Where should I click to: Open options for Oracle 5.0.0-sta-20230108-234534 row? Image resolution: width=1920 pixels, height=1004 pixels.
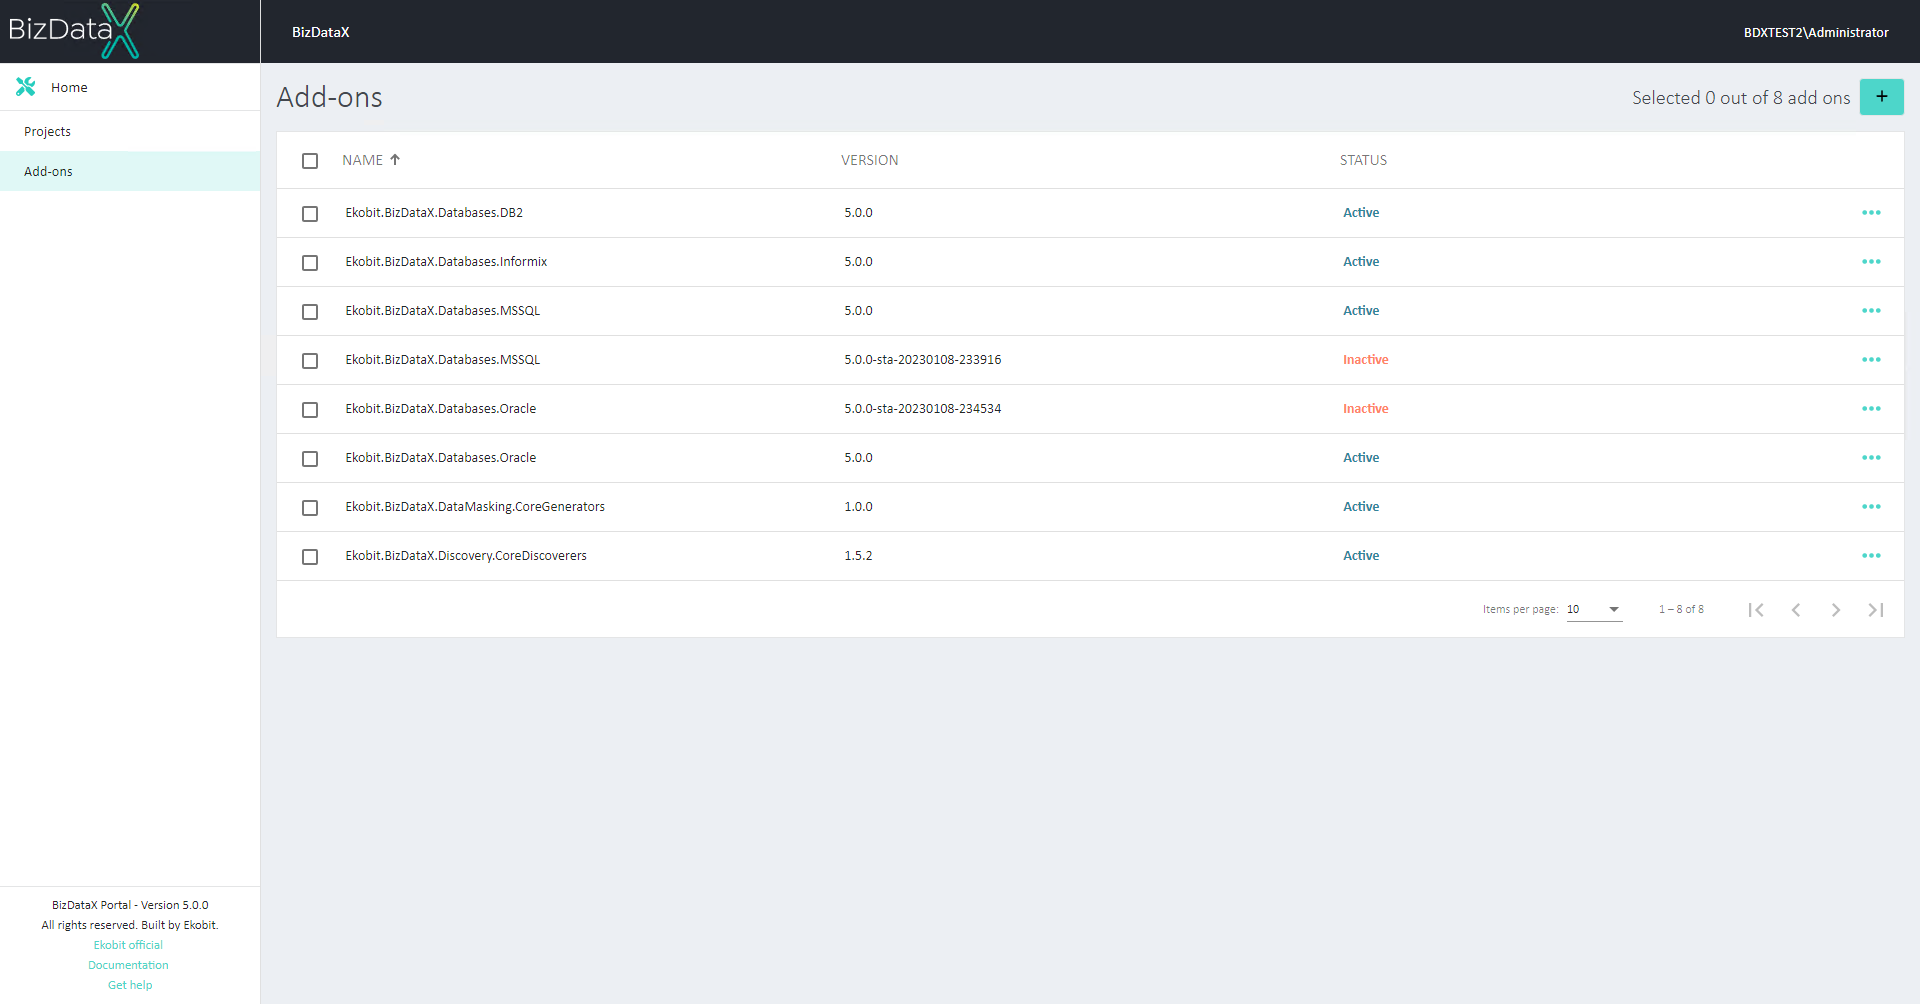click(1871, 409)
